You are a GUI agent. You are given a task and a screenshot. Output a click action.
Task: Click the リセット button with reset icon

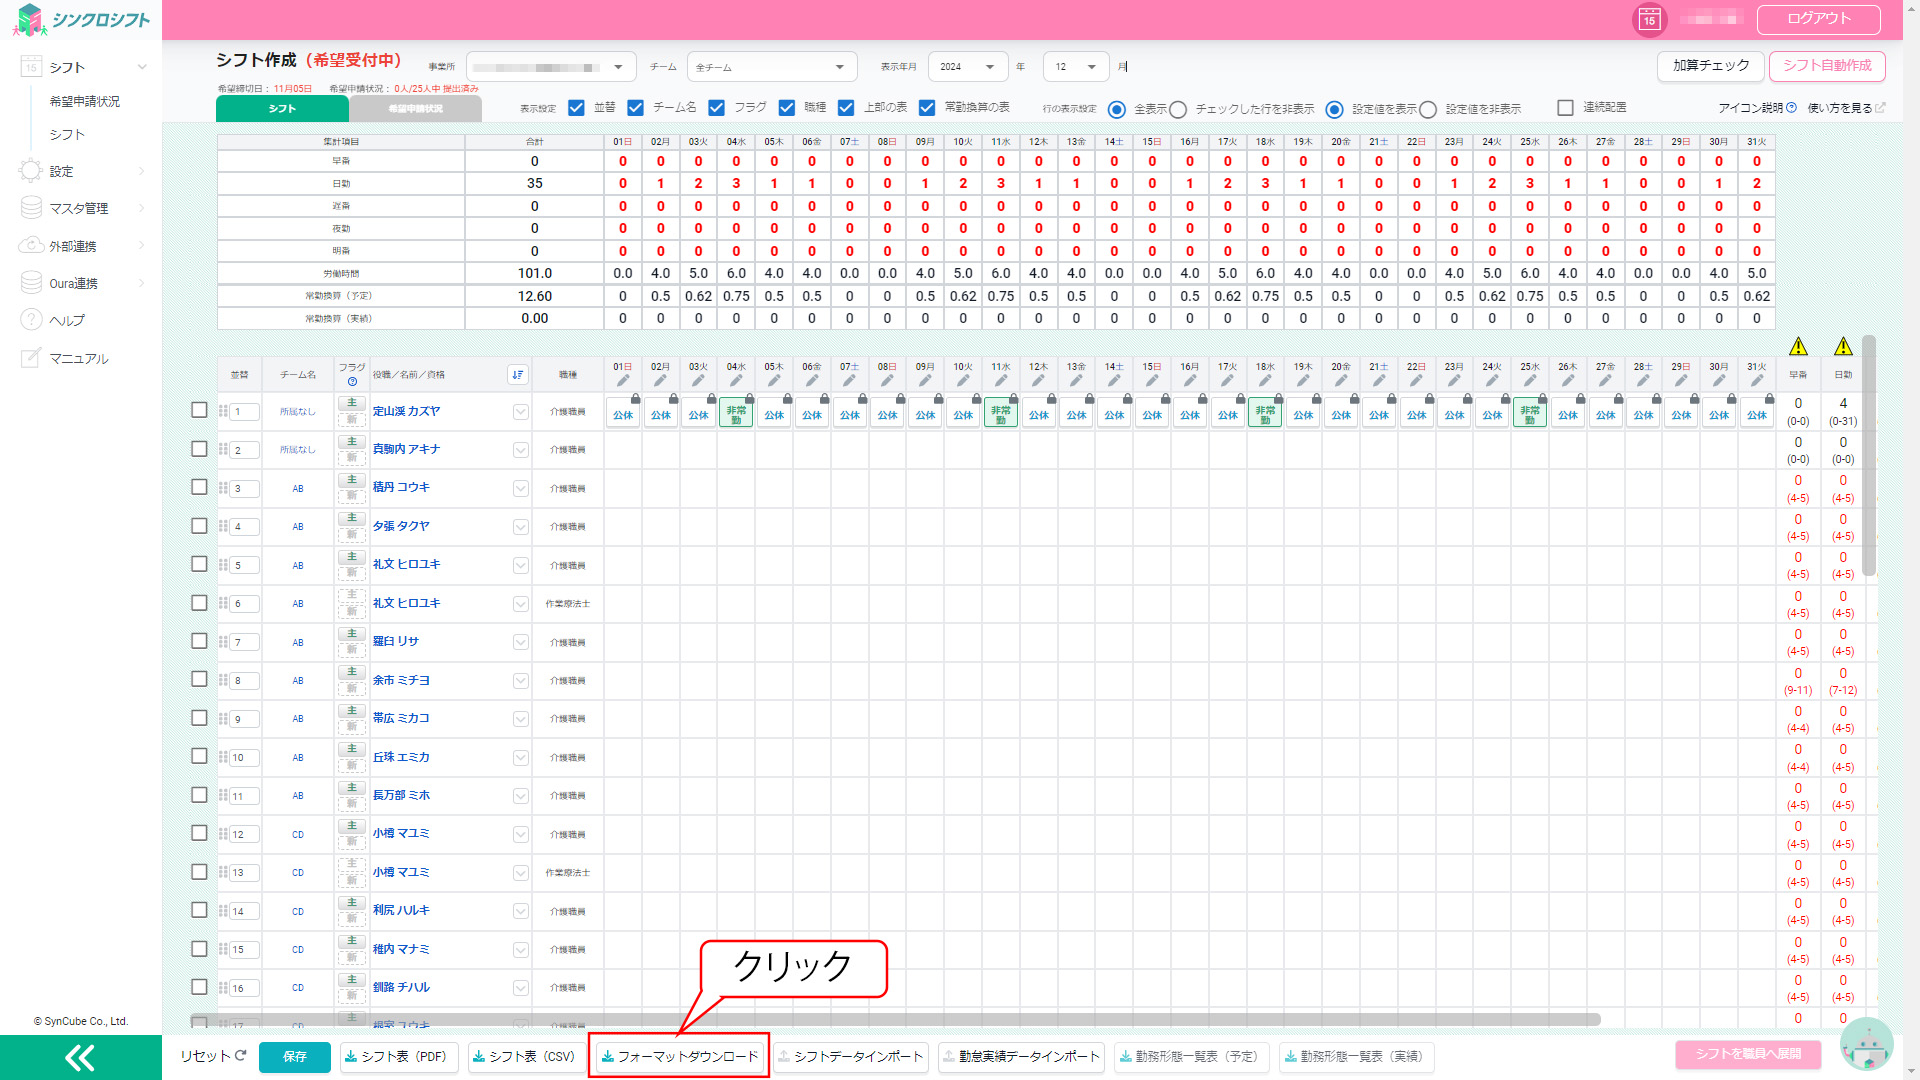(213, 1056)
